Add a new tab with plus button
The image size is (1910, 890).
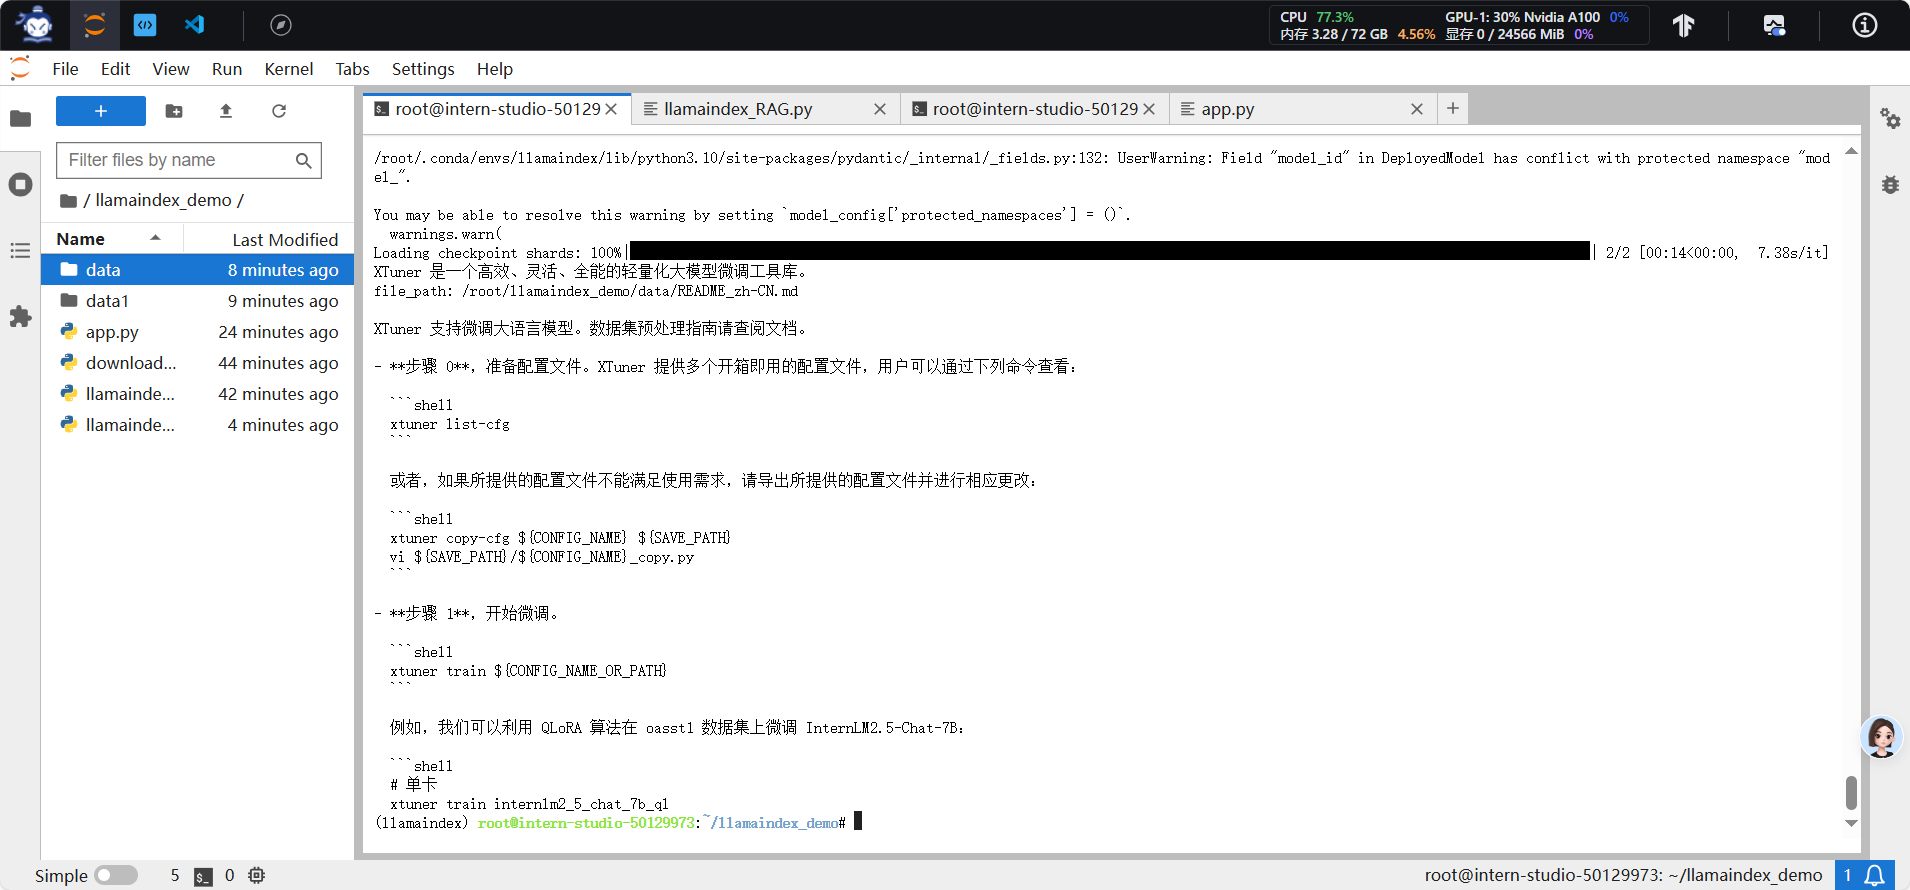pyautogui.click(x=1453, y=108)
